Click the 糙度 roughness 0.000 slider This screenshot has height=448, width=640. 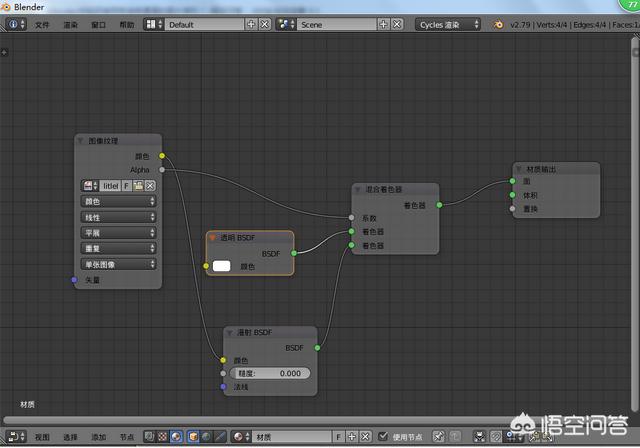click(270, 373)
